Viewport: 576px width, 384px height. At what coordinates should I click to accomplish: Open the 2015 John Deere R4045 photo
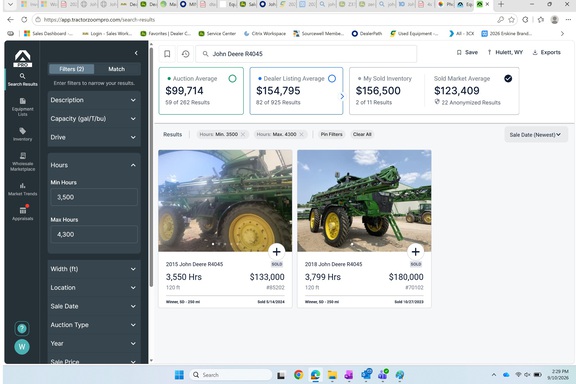click(x=225, y=201)
